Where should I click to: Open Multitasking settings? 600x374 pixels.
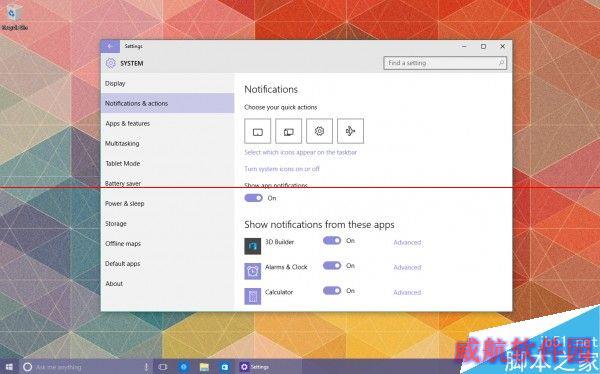(x=168, y=143)
